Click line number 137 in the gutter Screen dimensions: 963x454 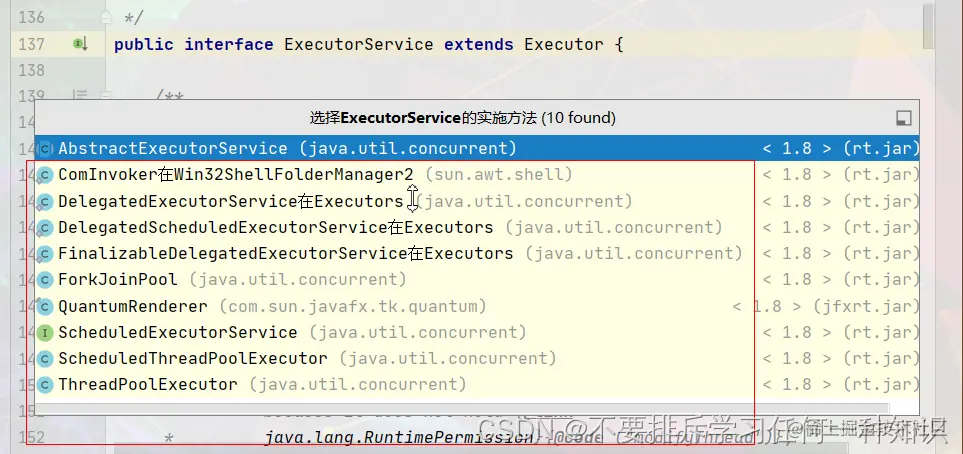(31, 44)
